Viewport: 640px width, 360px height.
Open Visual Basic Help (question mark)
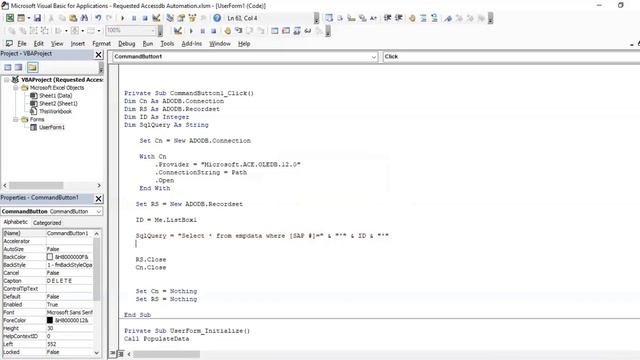tap(217, 18)
